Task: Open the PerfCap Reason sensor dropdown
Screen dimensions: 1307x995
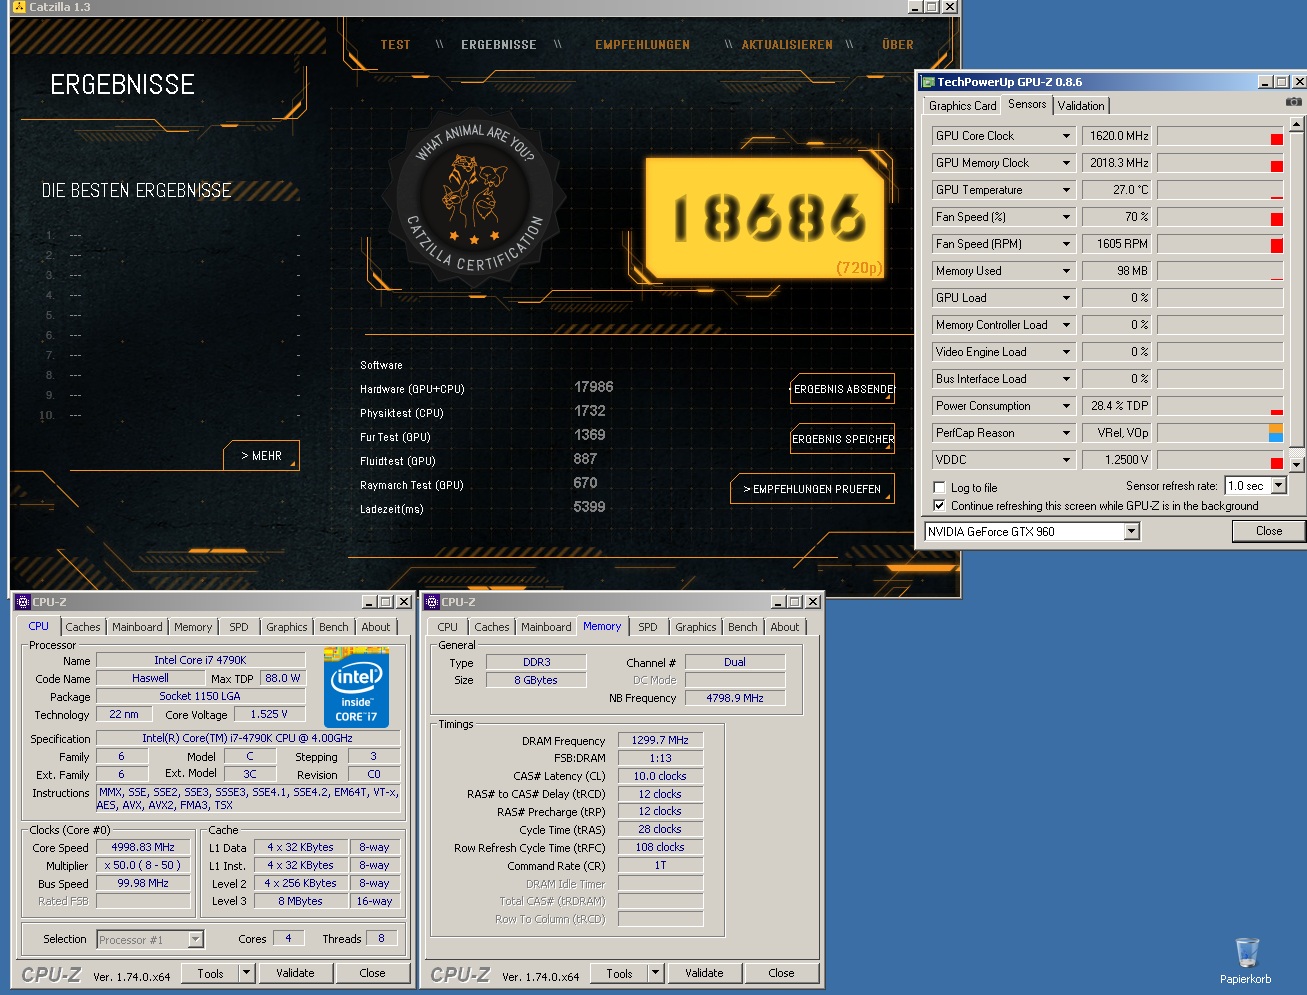Action: [x=1066, y=433]
